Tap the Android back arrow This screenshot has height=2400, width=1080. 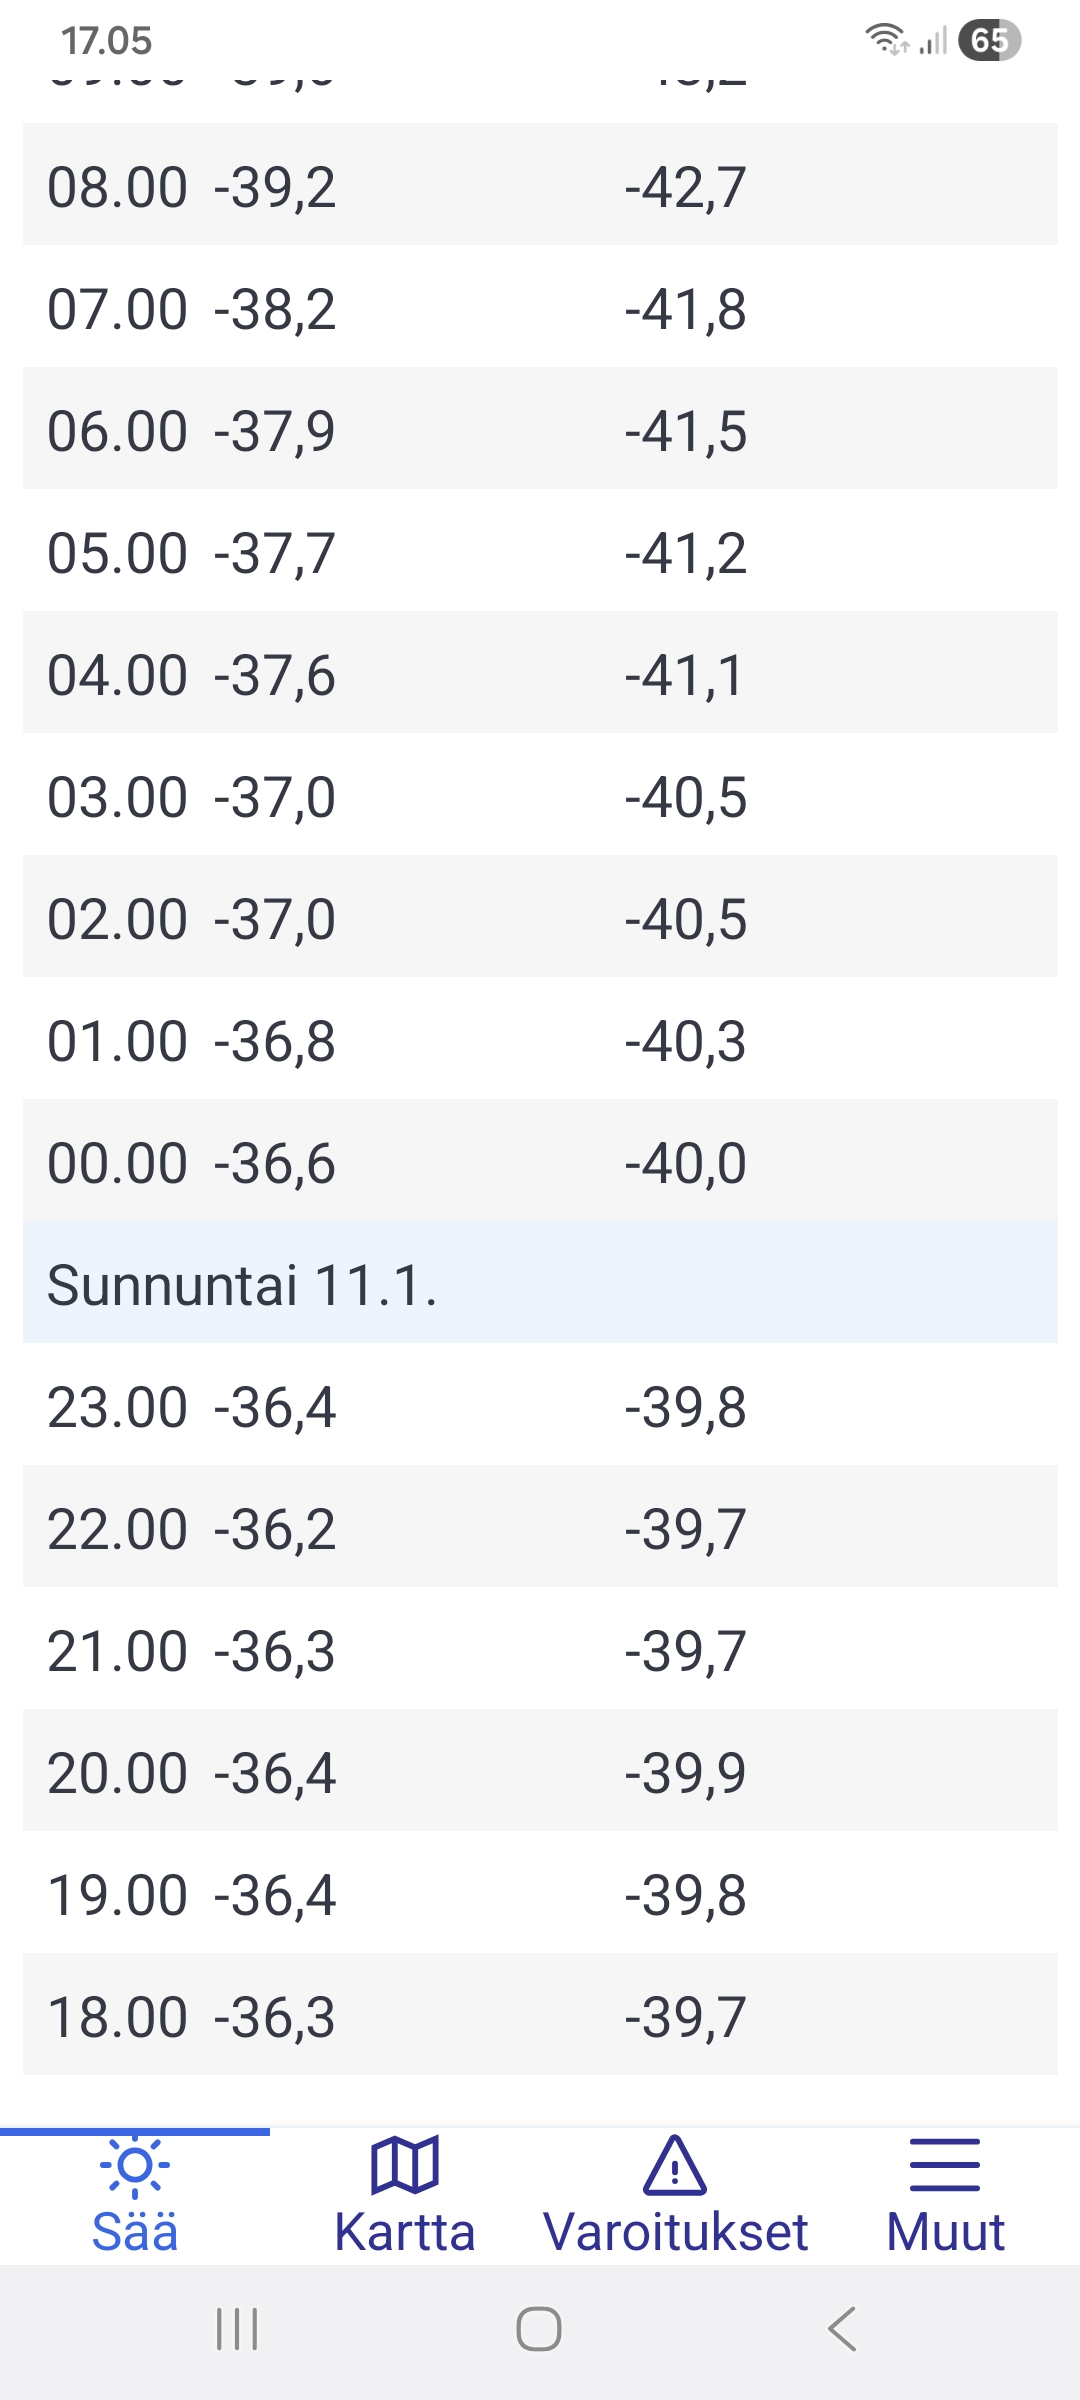pos(842,2329)
